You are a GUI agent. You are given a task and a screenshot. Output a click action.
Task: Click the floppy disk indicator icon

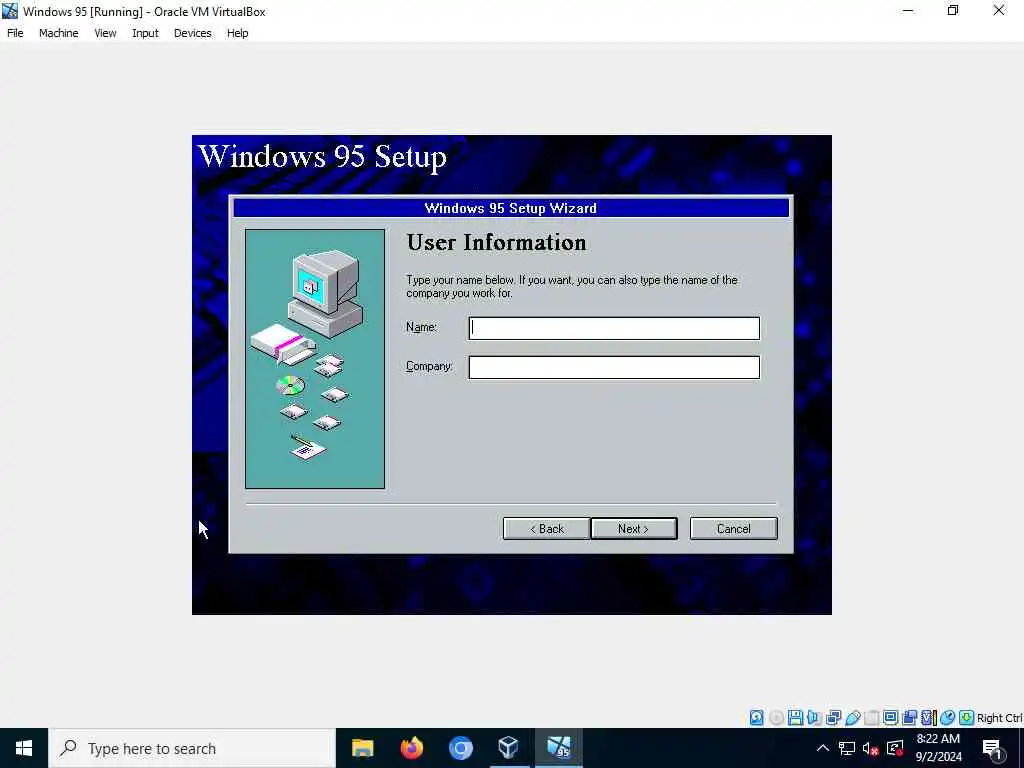point(795,718)
